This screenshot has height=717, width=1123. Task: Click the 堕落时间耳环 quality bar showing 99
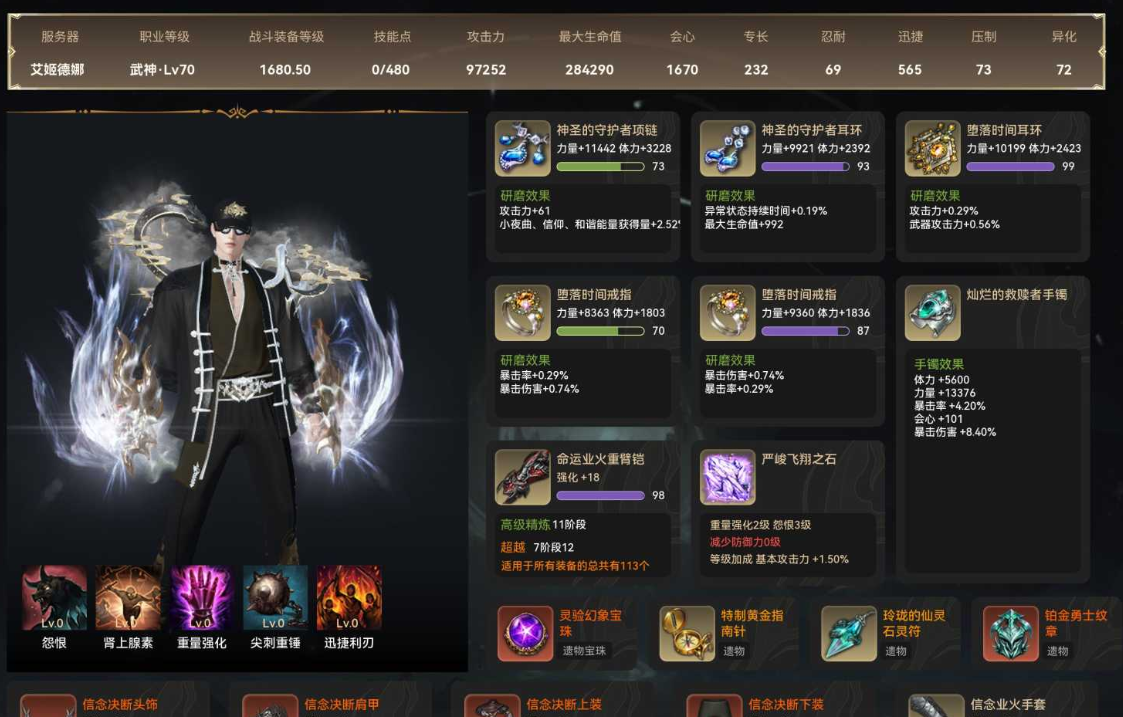[x=1010, y=166]
